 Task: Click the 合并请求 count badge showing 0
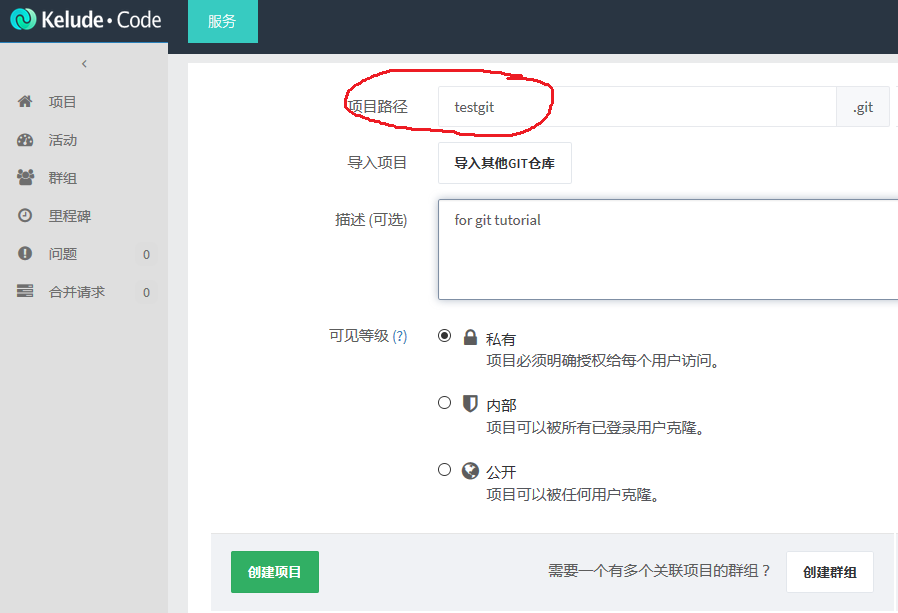tap(147, 293)
